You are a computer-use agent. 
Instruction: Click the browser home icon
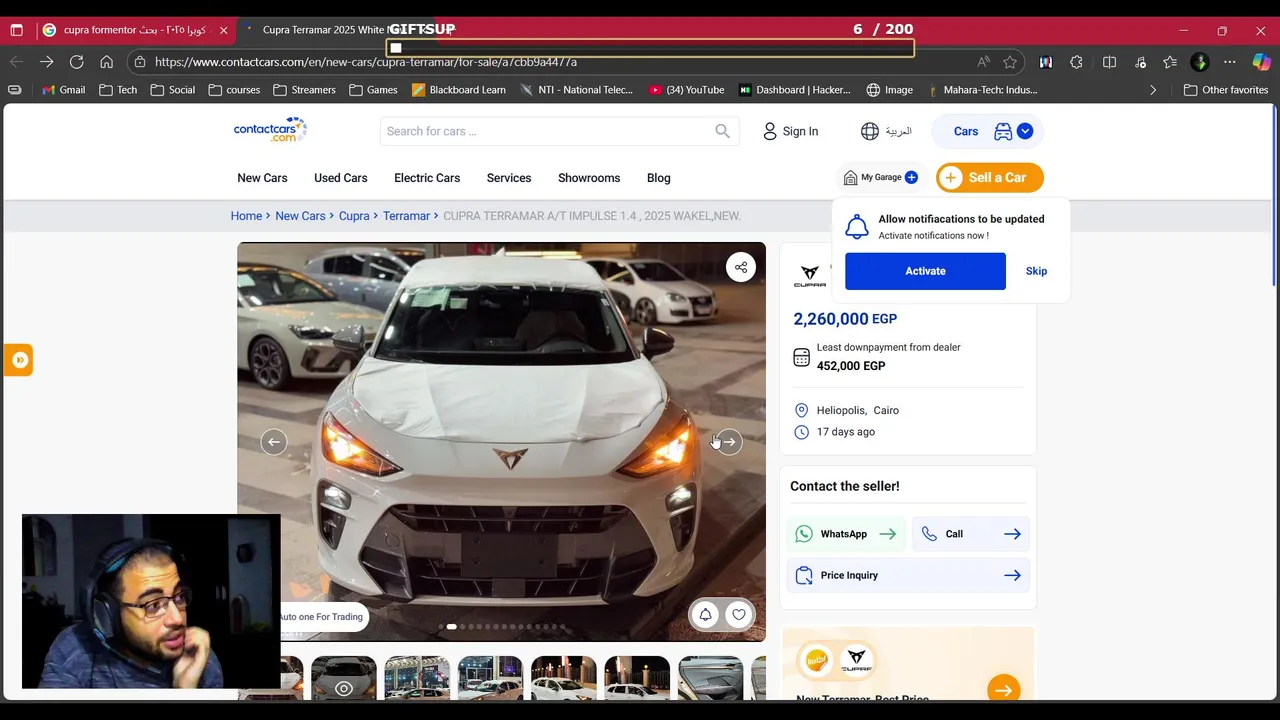coord(106,62)
